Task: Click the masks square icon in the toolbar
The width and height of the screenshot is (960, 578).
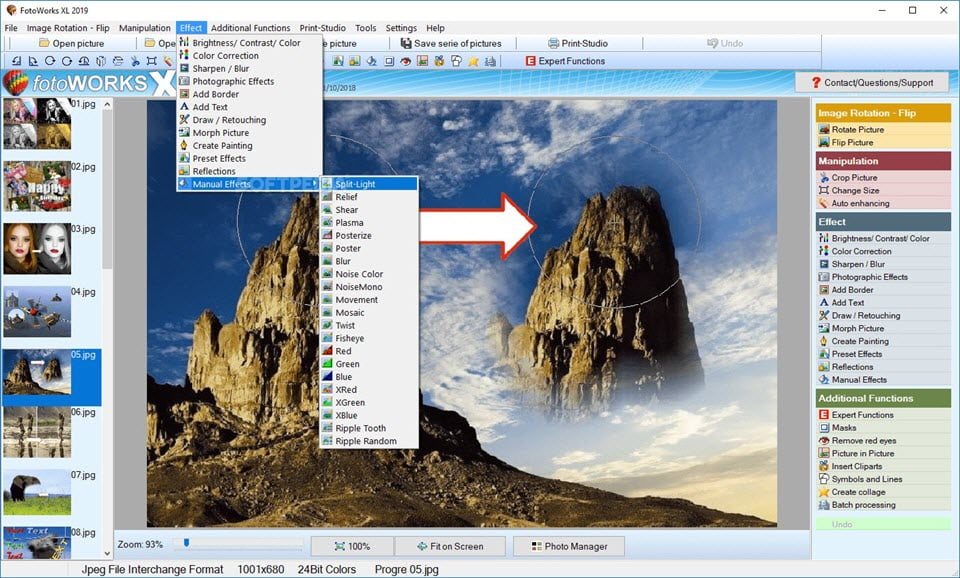Action: point(389,61)
